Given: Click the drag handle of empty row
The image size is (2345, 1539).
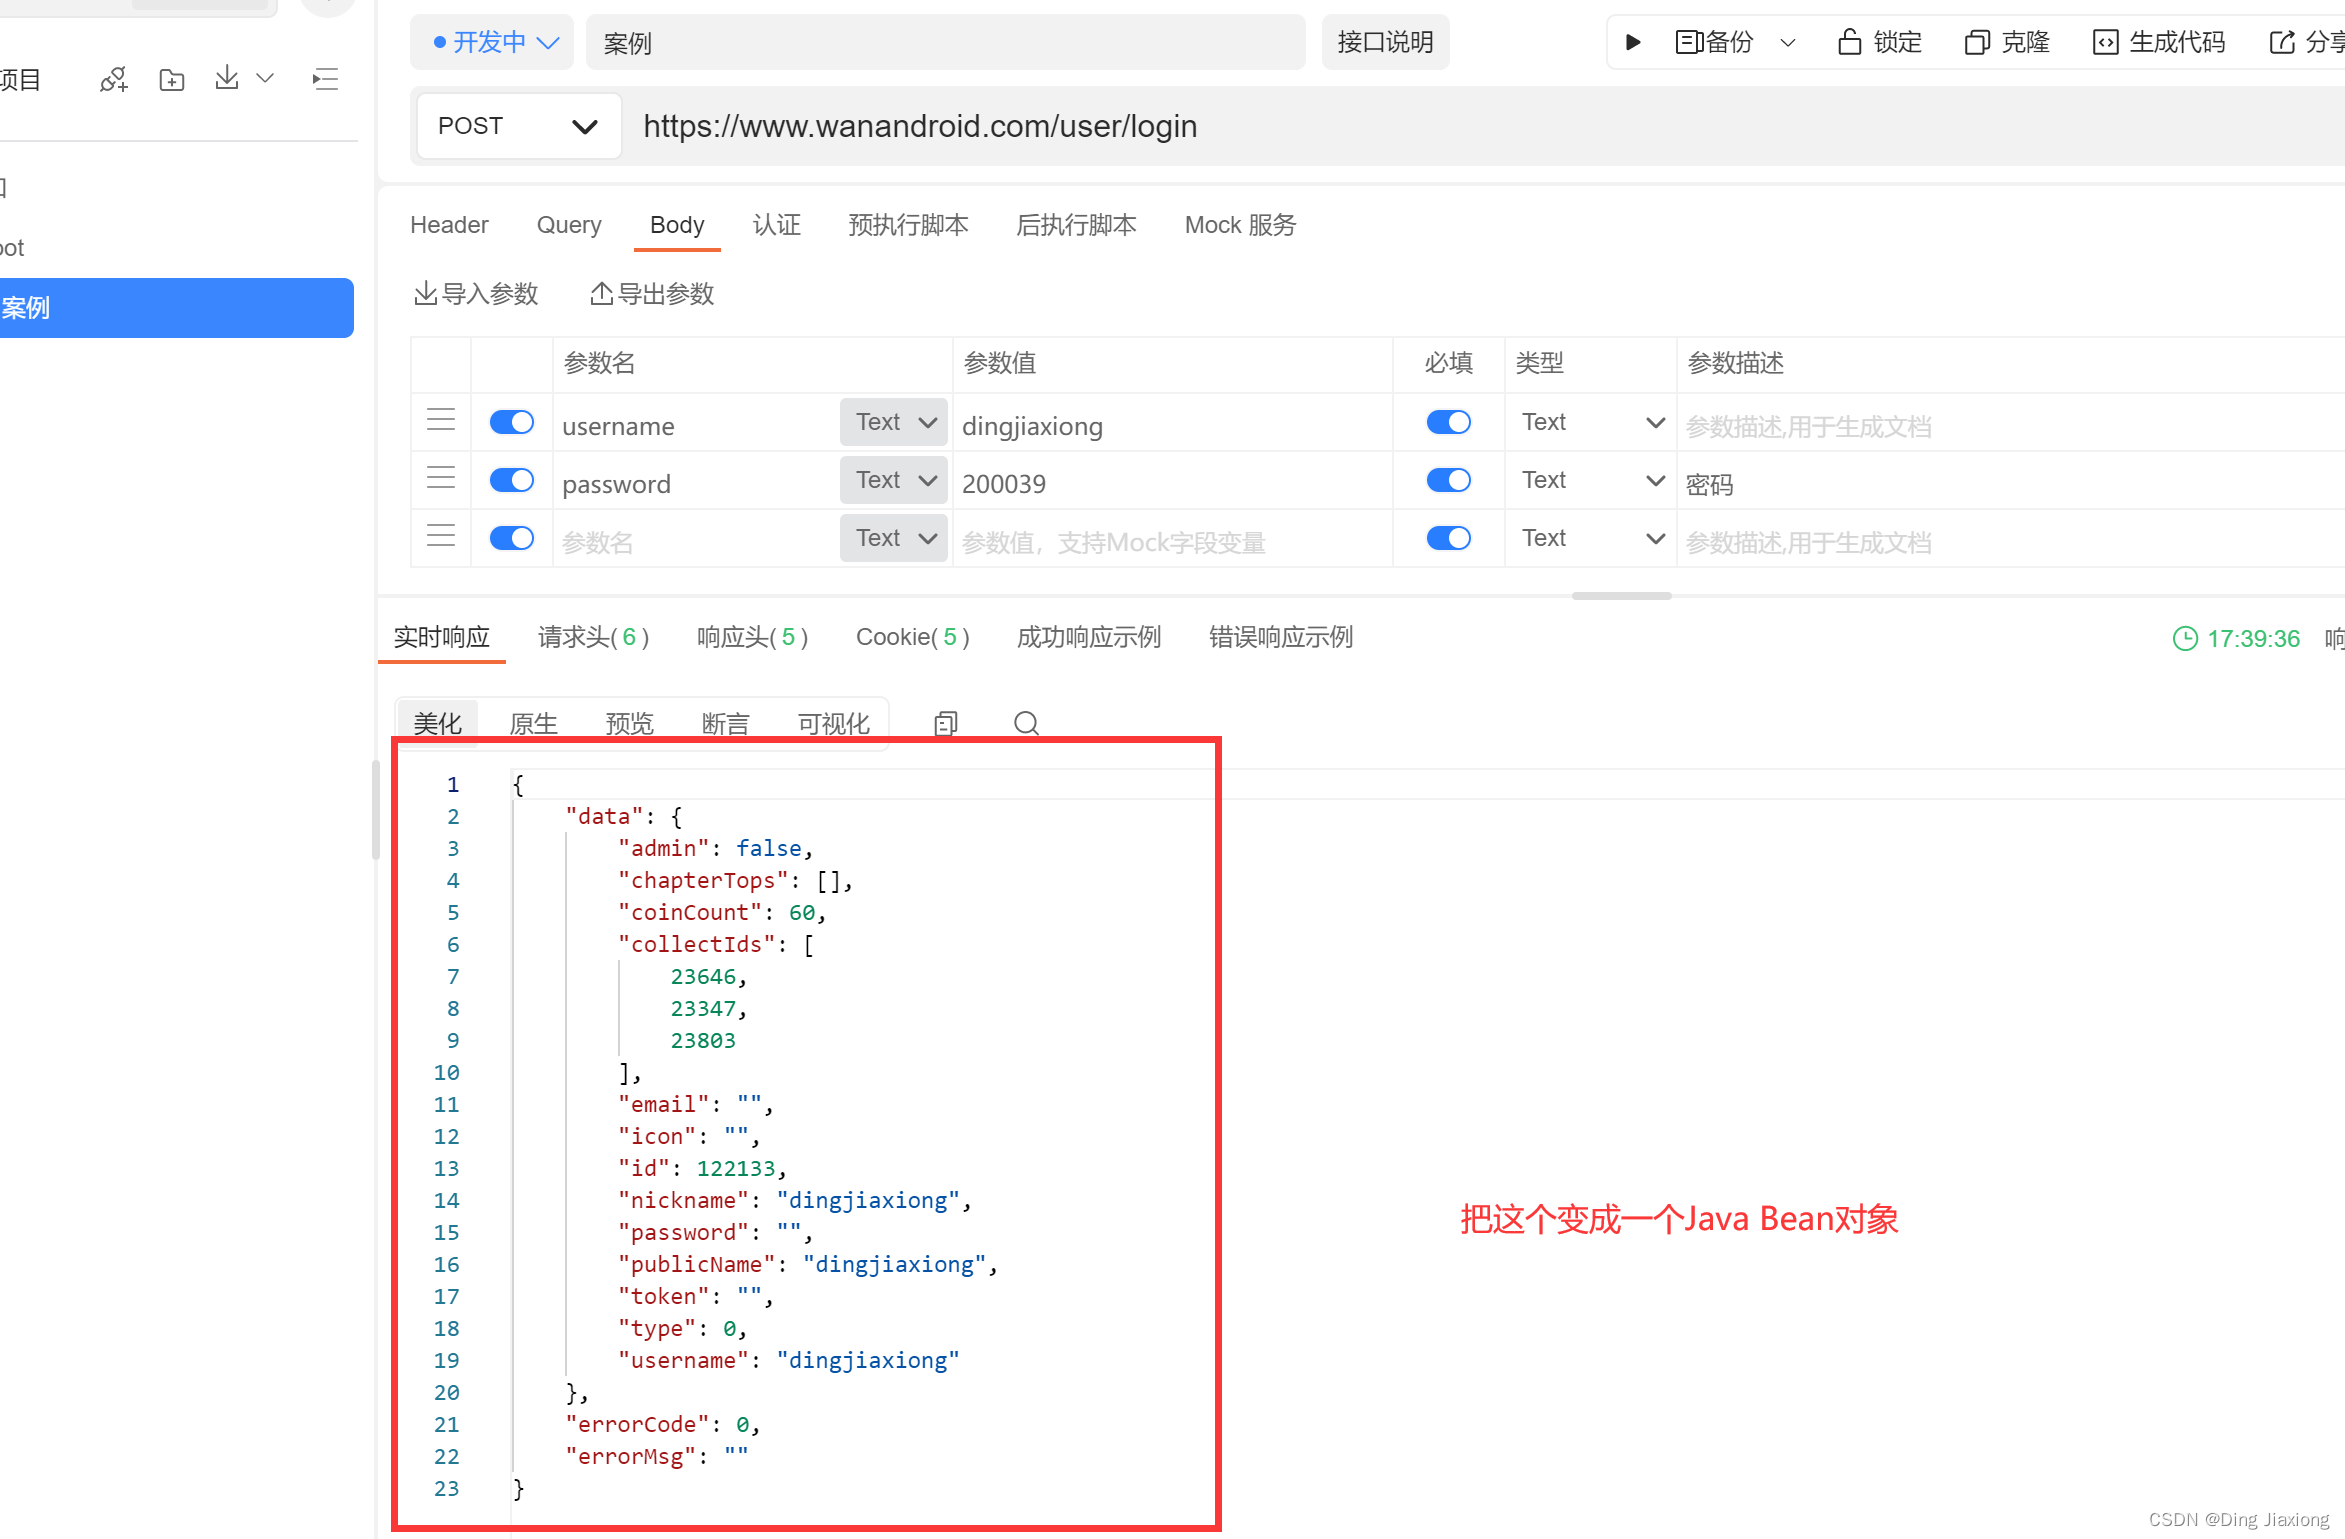Looking at the screenshot, I should 441,536.
